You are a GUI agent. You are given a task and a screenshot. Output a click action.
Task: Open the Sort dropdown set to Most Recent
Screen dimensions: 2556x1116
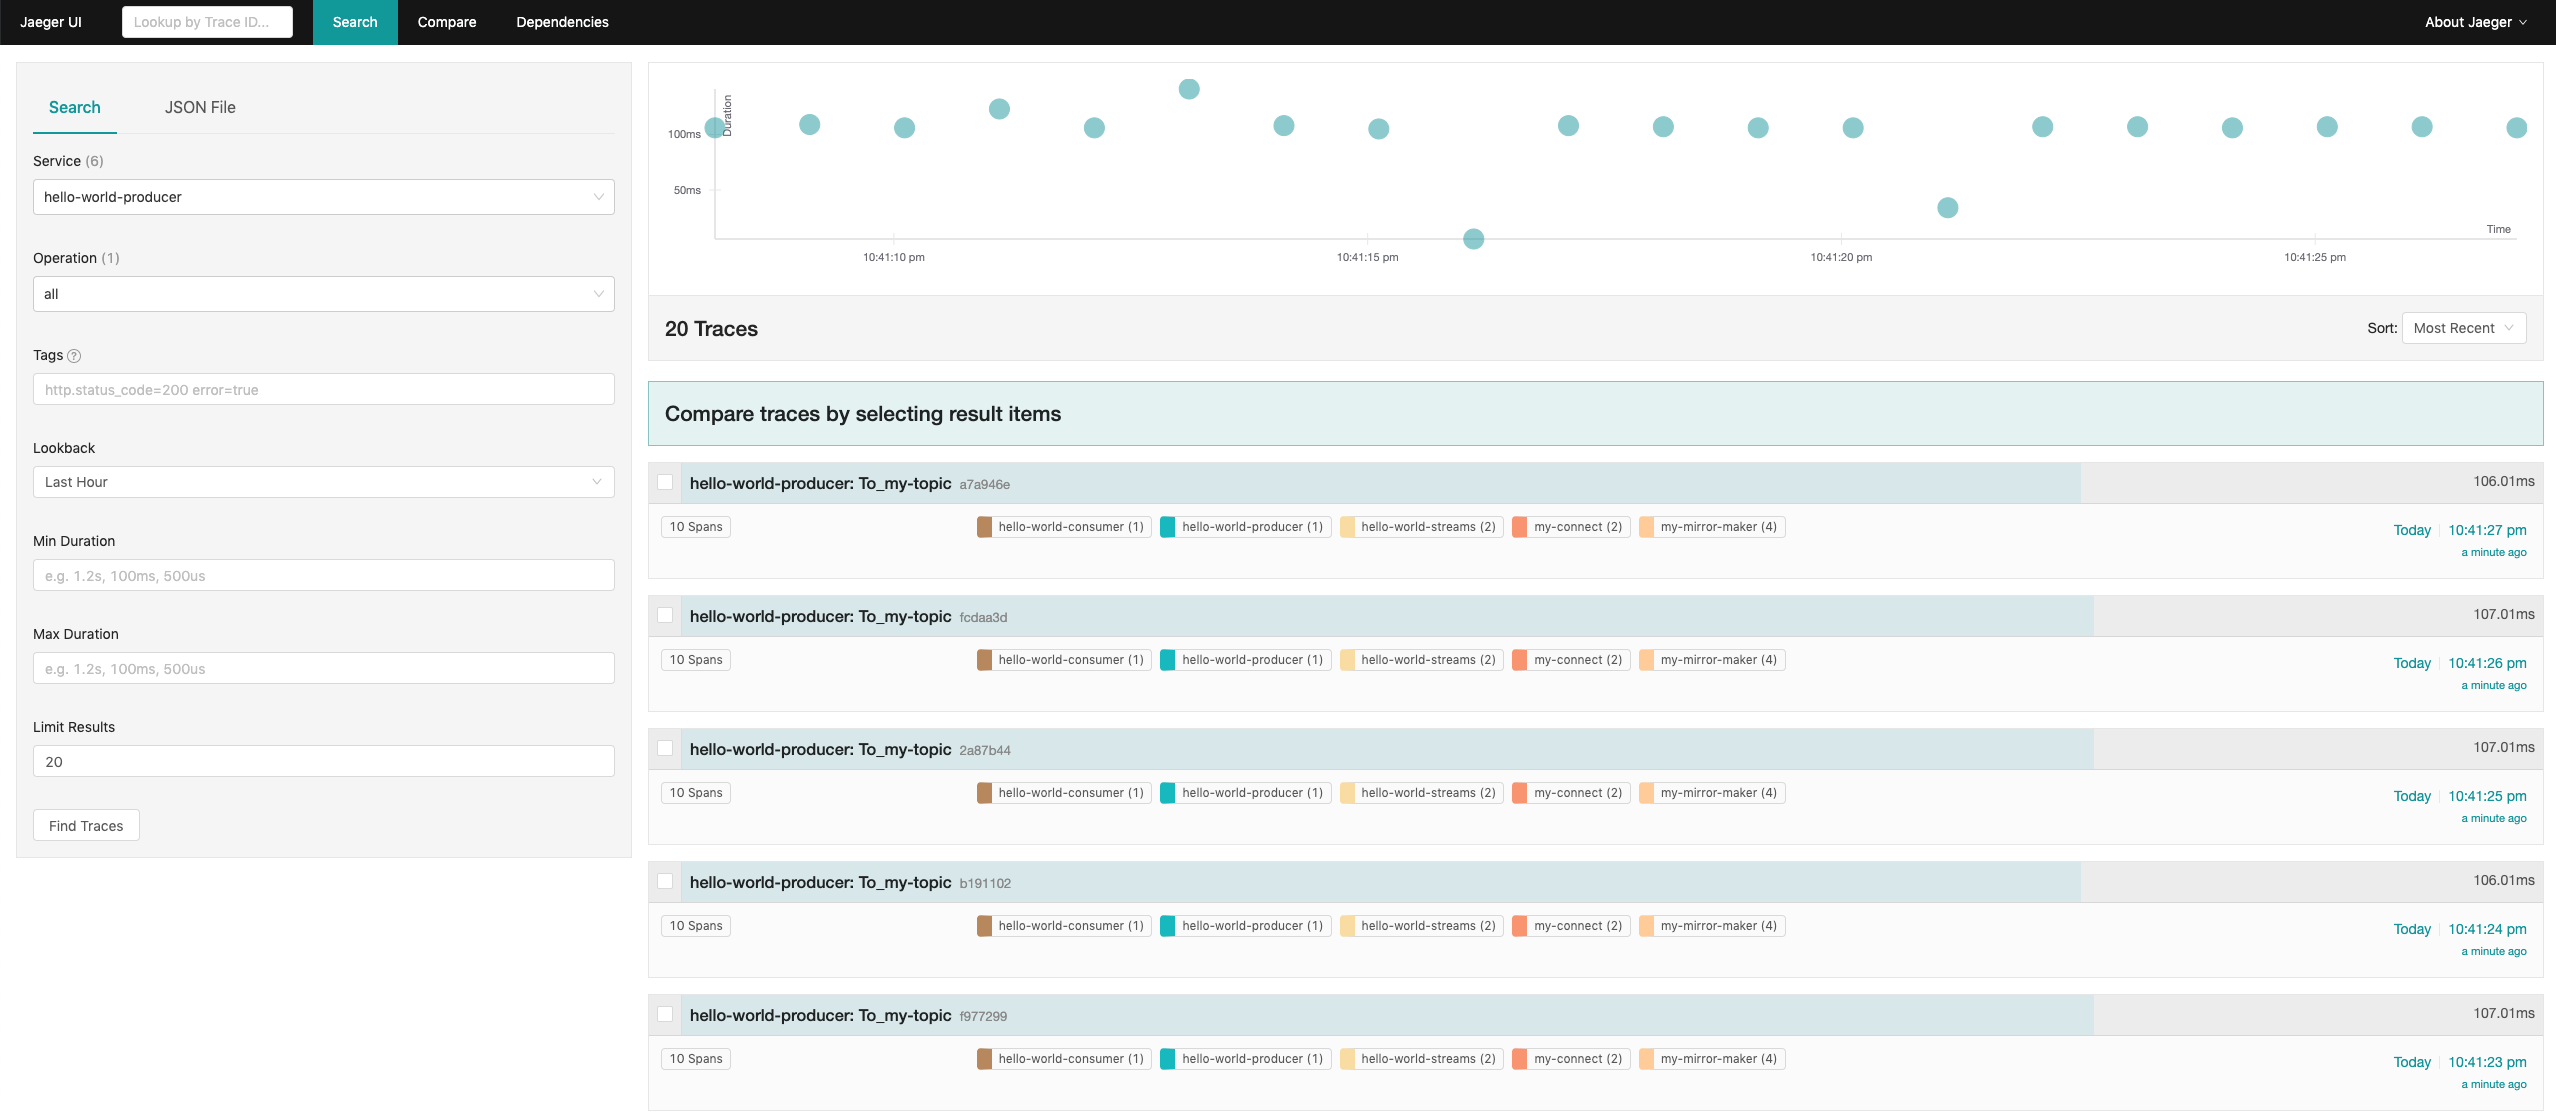(x=2464, y=328)
